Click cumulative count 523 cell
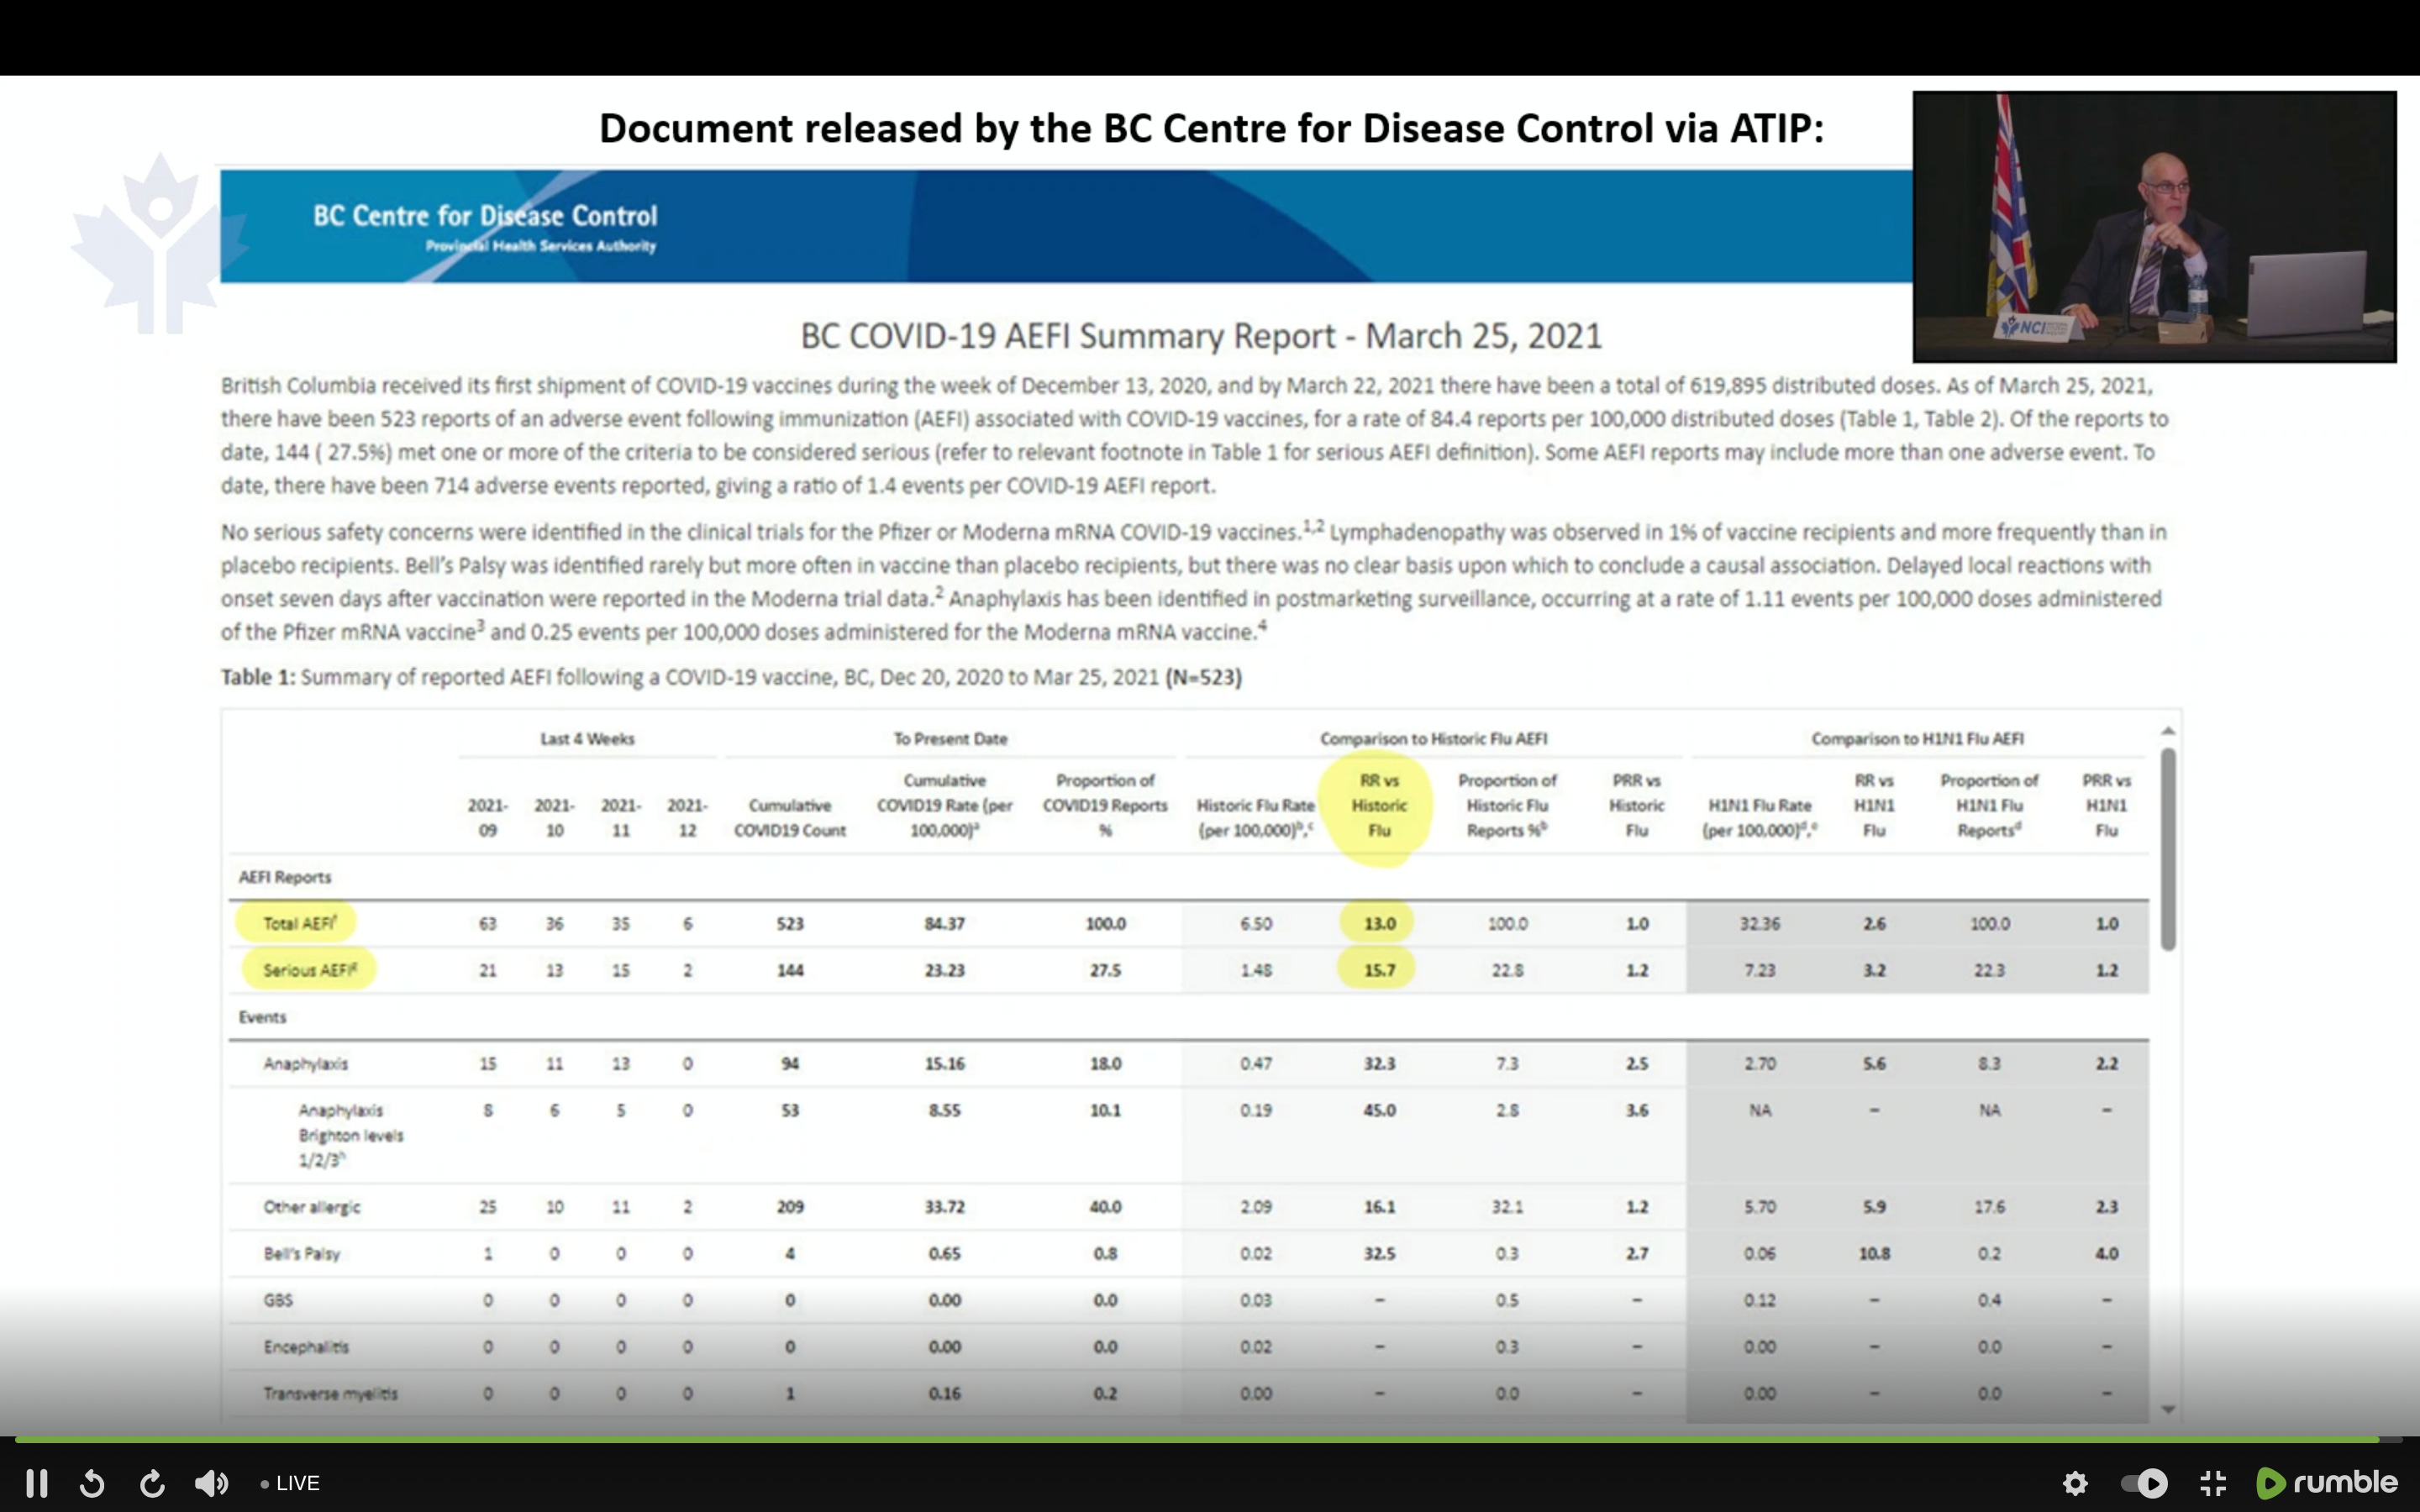Viewport: 2420px width, 1512px height. (790, 923)
